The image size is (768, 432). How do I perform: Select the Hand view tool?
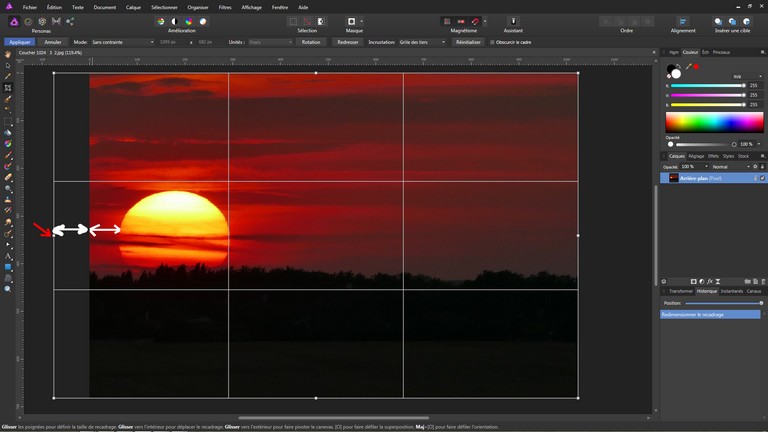click(8, 54)
